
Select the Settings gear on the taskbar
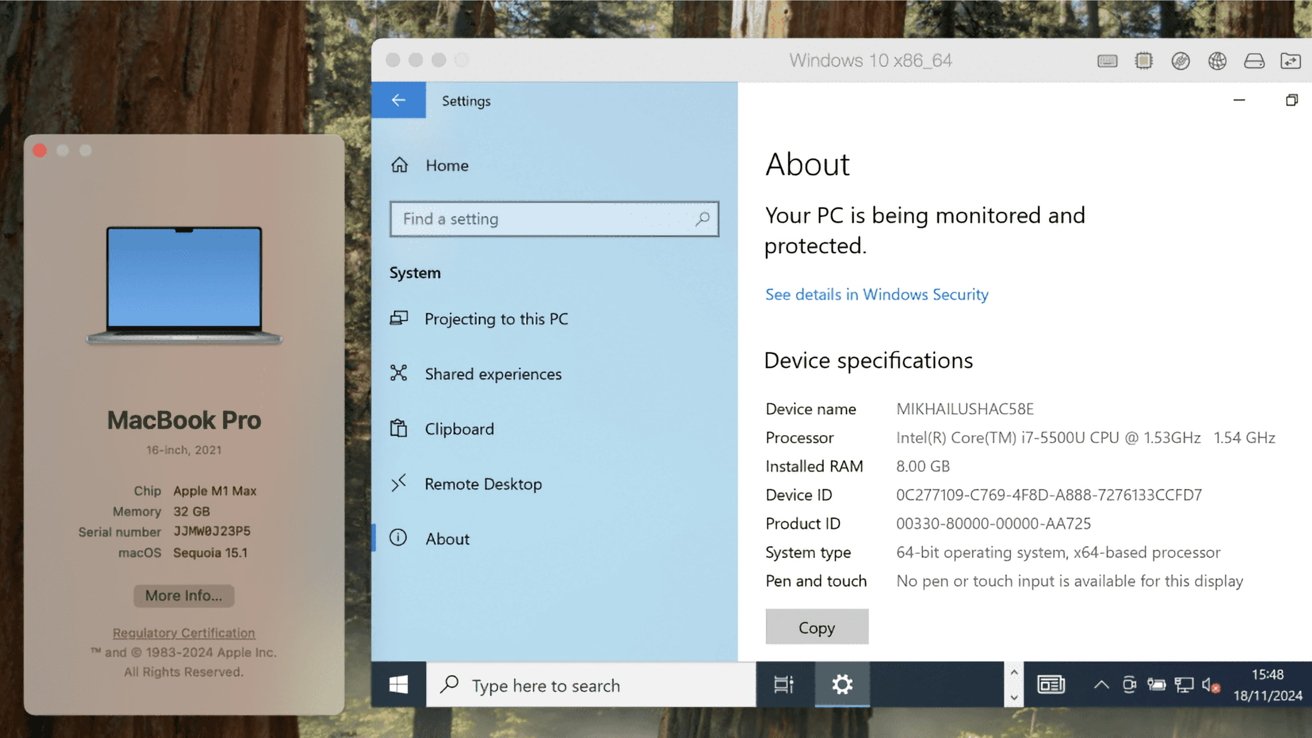tap(842, 685)
